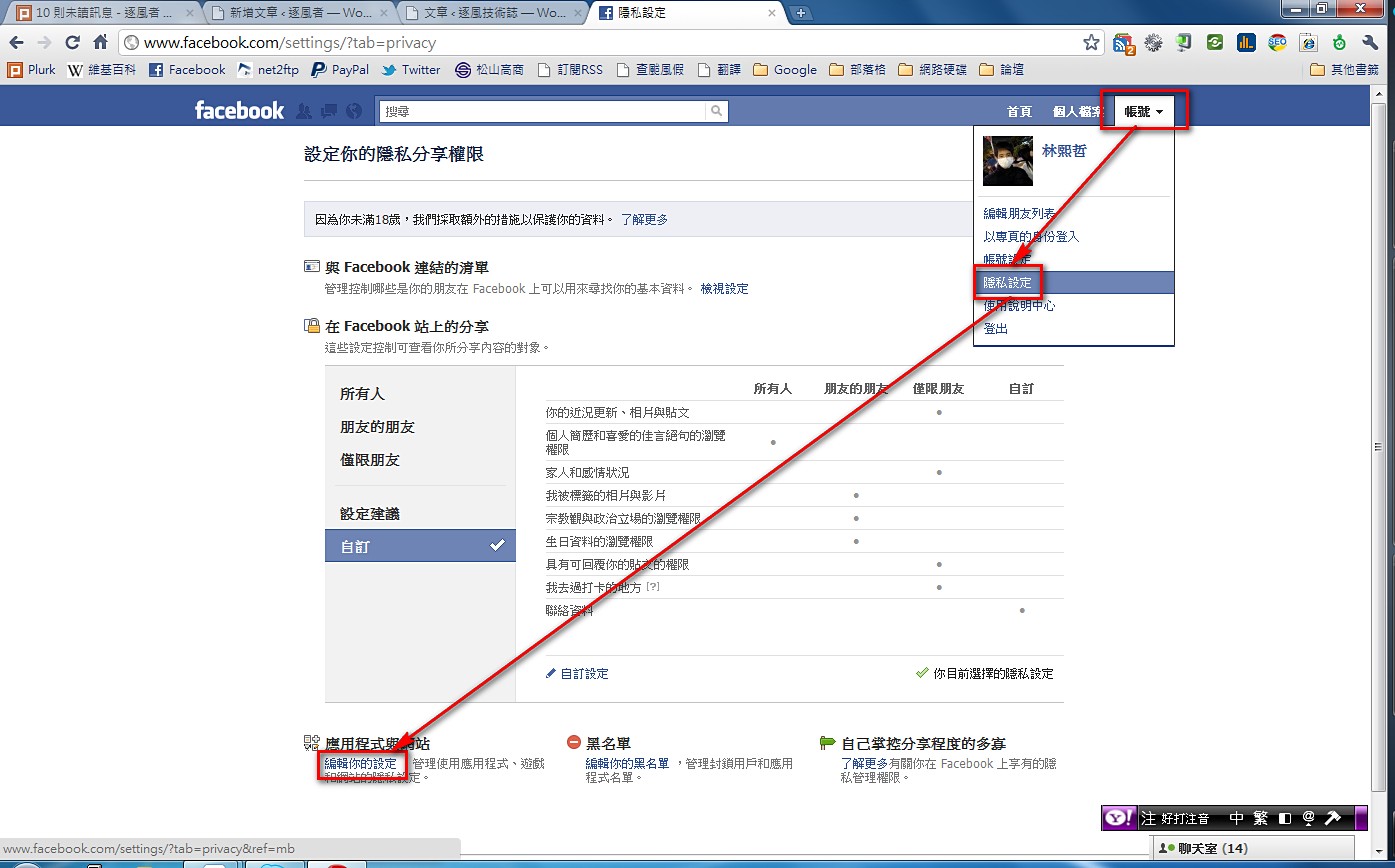
Task: Switch to the '文章 ‹ 逐風技術誌' tab
Action: (x=493, y=13)
